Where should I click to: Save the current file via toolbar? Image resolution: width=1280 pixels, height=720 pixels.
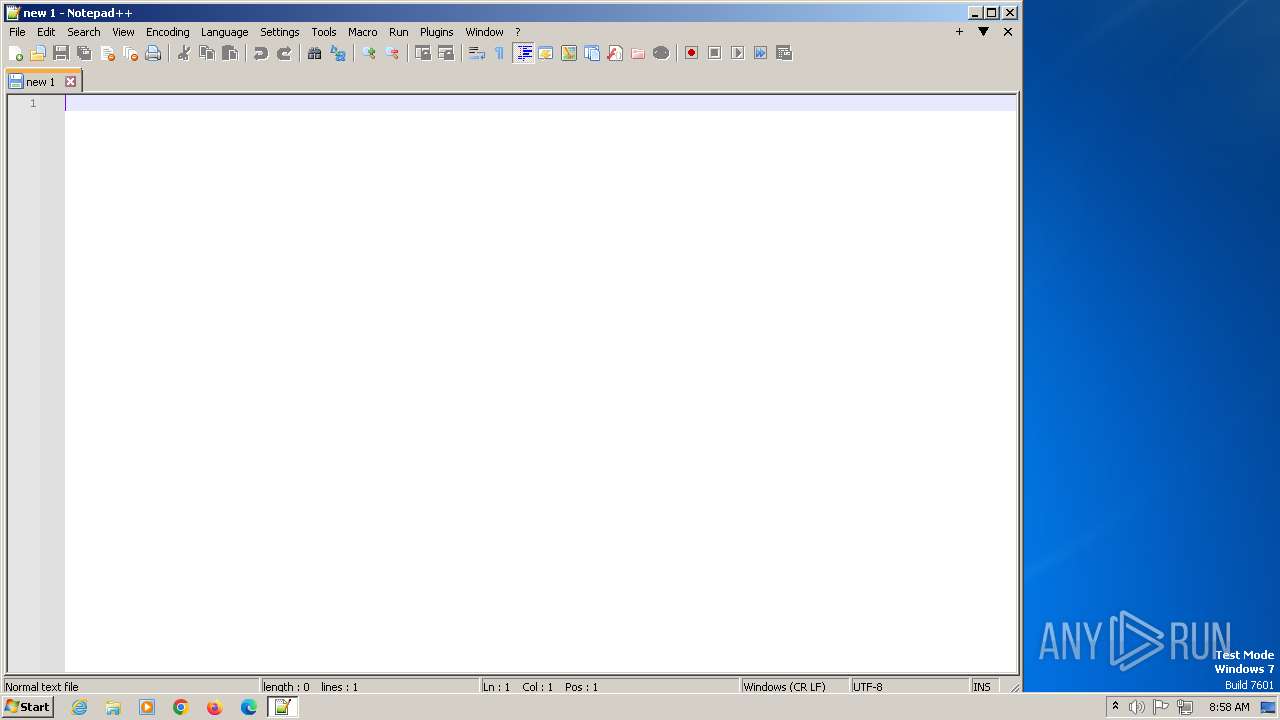(61, 53)
